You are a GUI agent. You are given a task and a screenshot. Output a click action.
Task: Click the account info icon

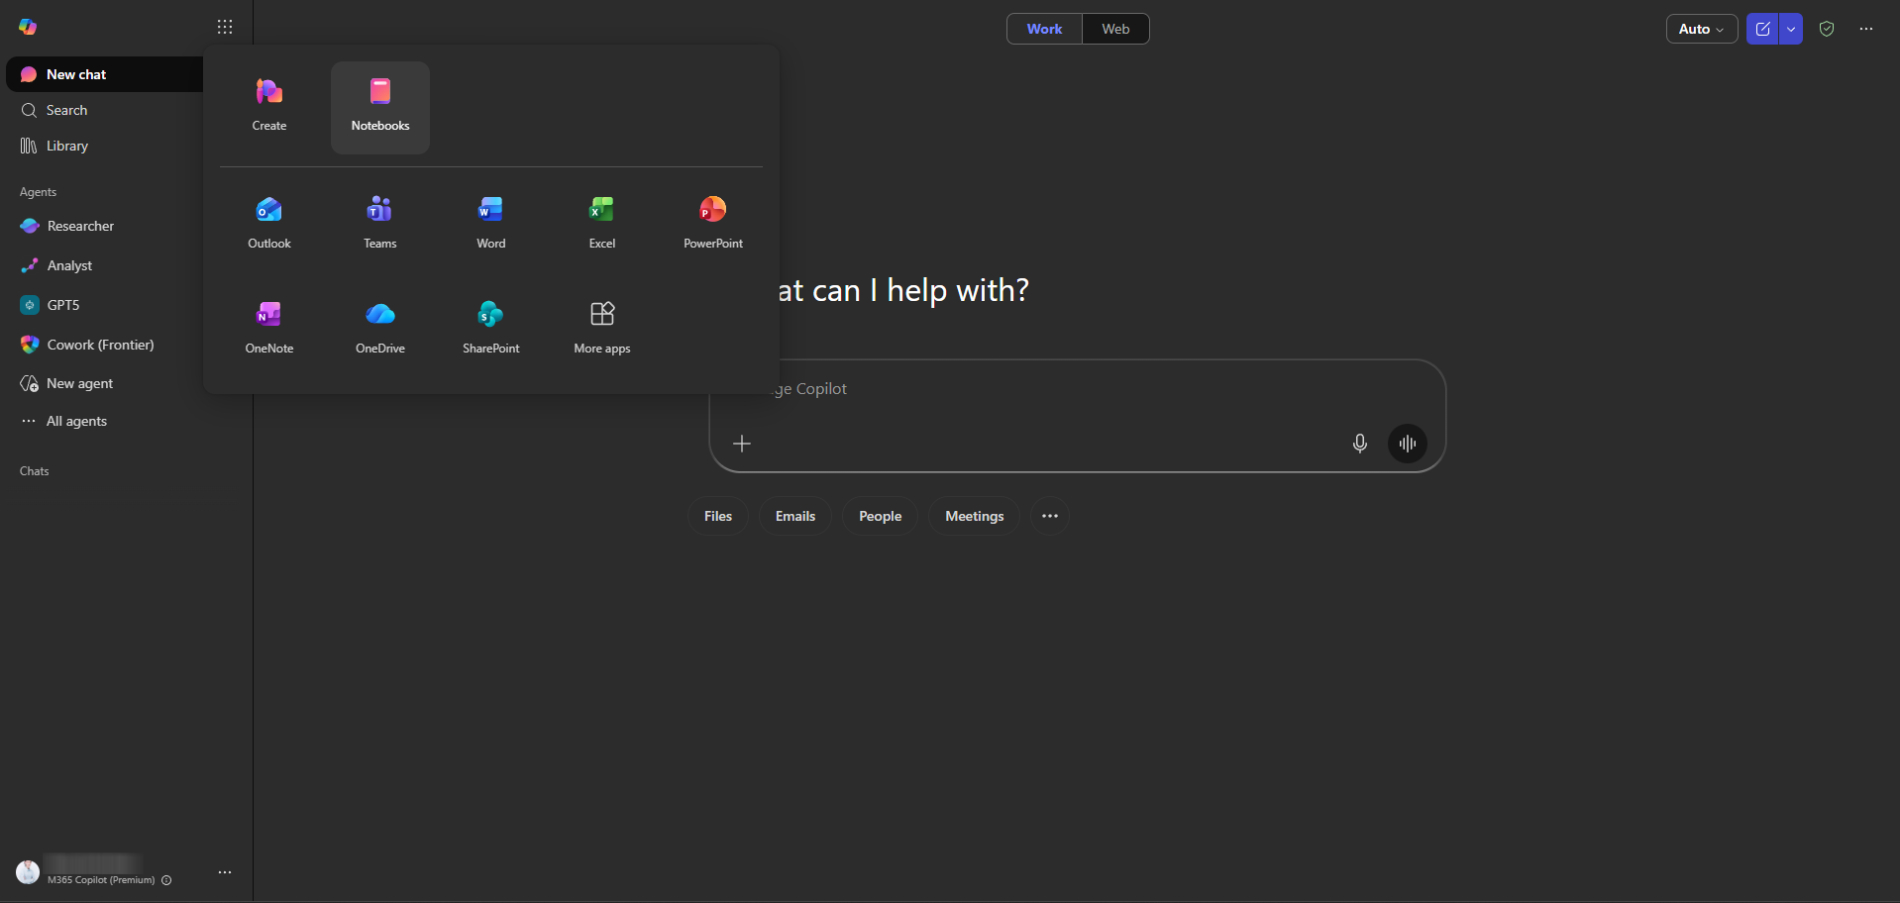167,880
